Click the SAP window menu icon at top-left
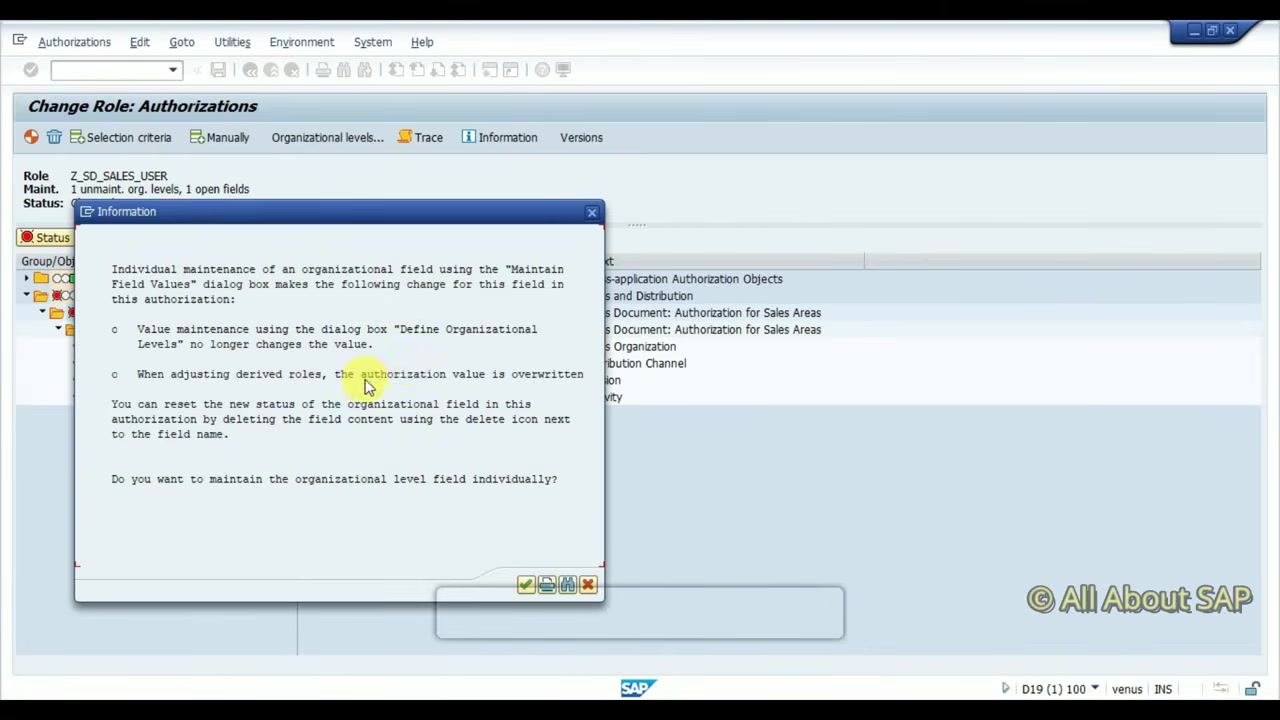This screenshot has width=1280, height=720. 19,41
